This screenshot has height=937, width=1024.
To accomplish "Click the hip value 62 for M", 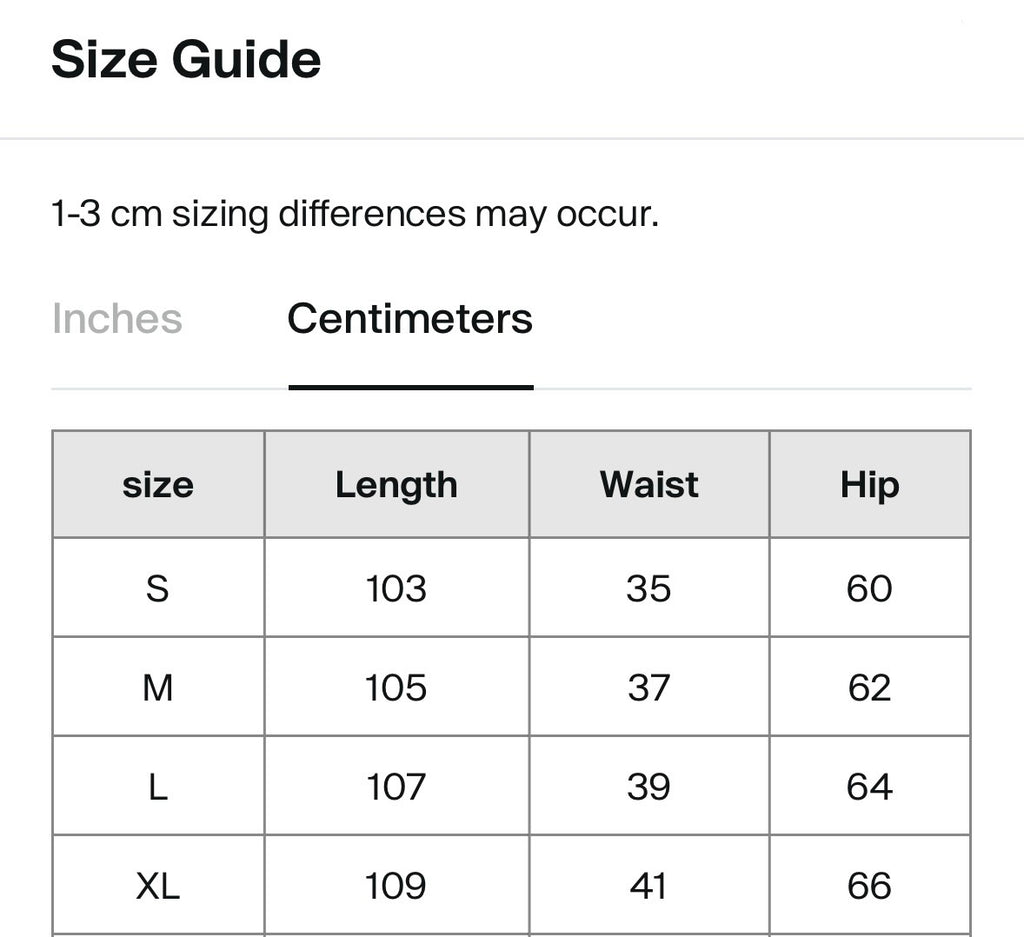I will point(869,688).
